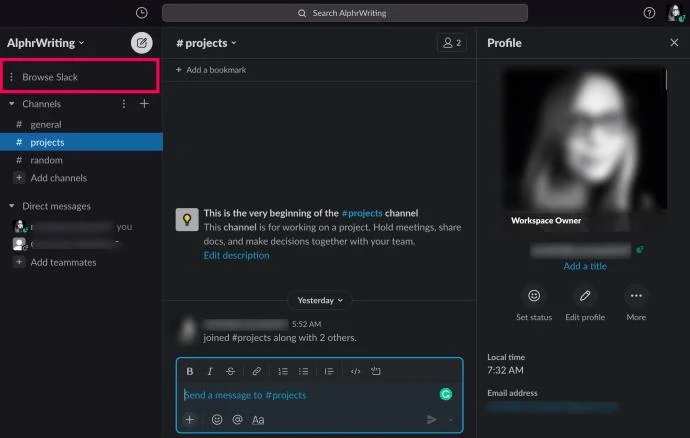The height and width of the screenshot is (438, 690).
Task: Apply ordered list formatting
Action: click(283, 371)
